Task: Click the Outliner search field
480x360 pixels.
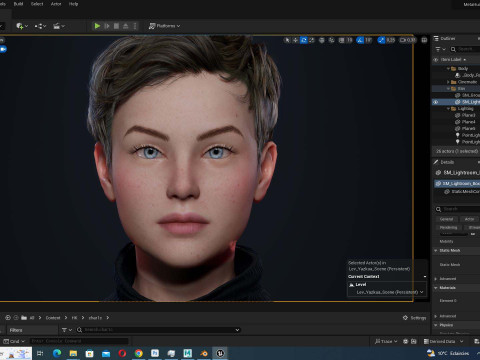Action: coord(466,49)
